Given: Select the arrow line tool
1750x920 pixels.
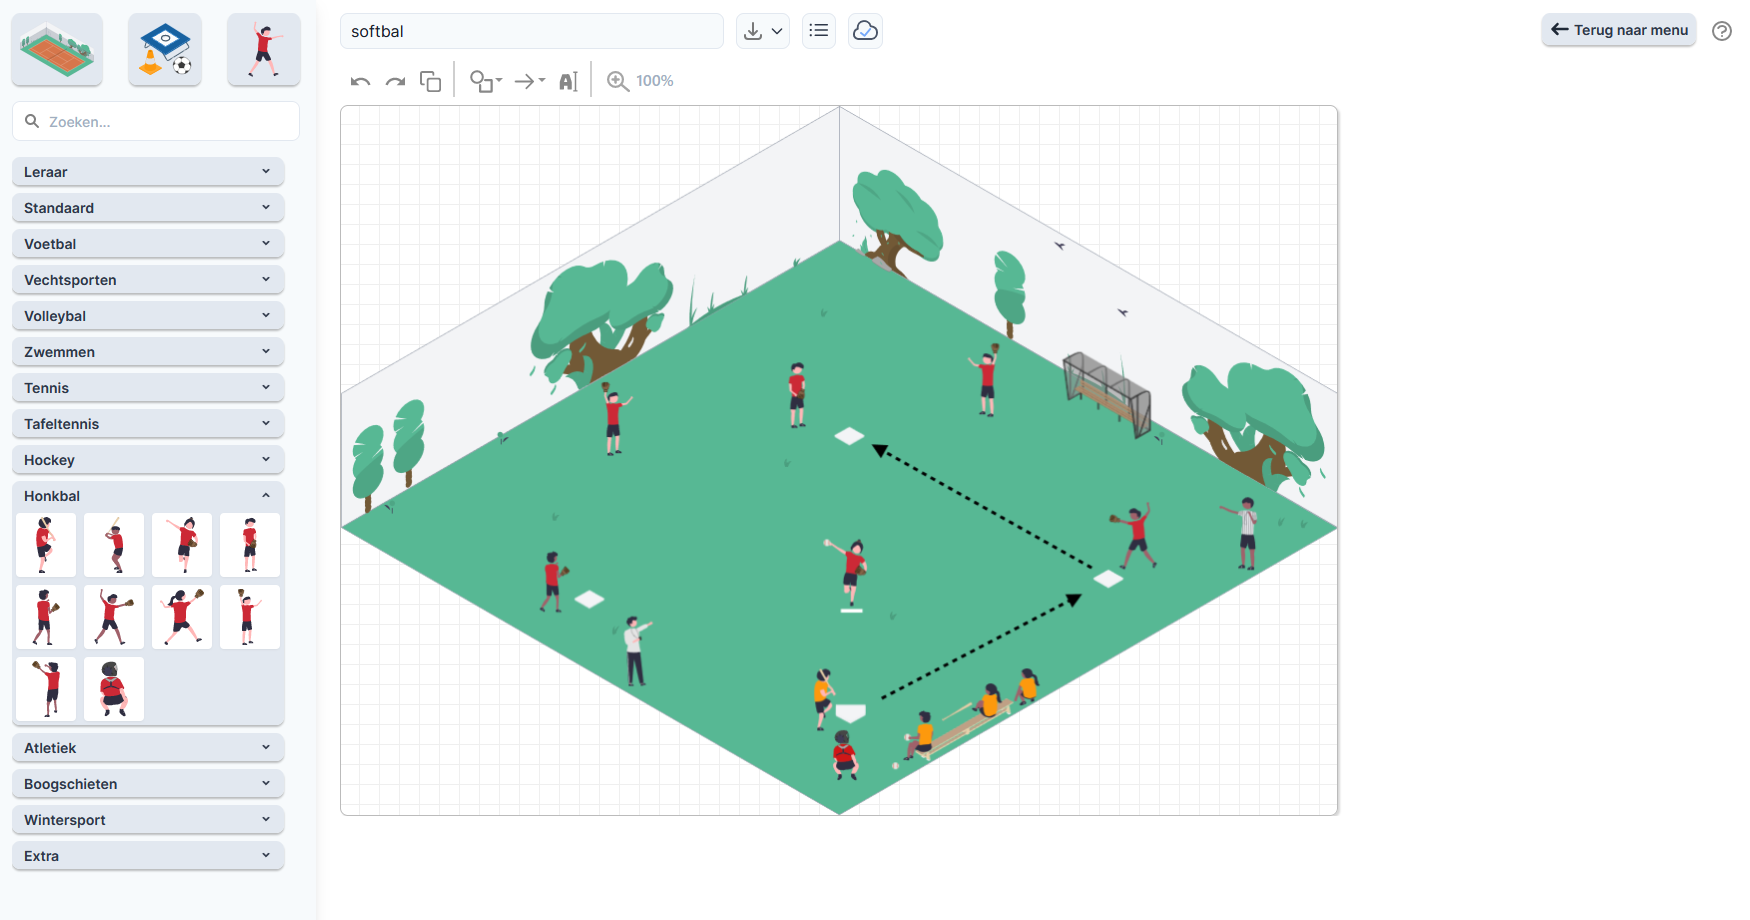Looking at the screenshot, I should click(529, 81).
